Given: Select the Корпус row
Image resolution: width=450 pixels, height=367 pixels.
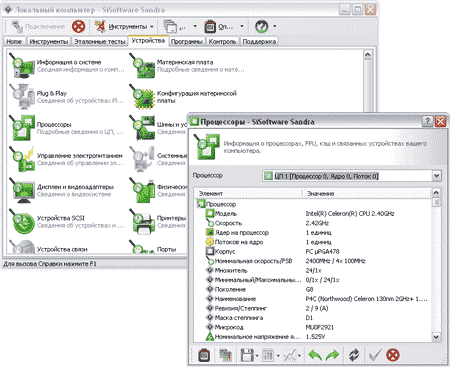Looking at the screenshot, I should tap(313, 251).
